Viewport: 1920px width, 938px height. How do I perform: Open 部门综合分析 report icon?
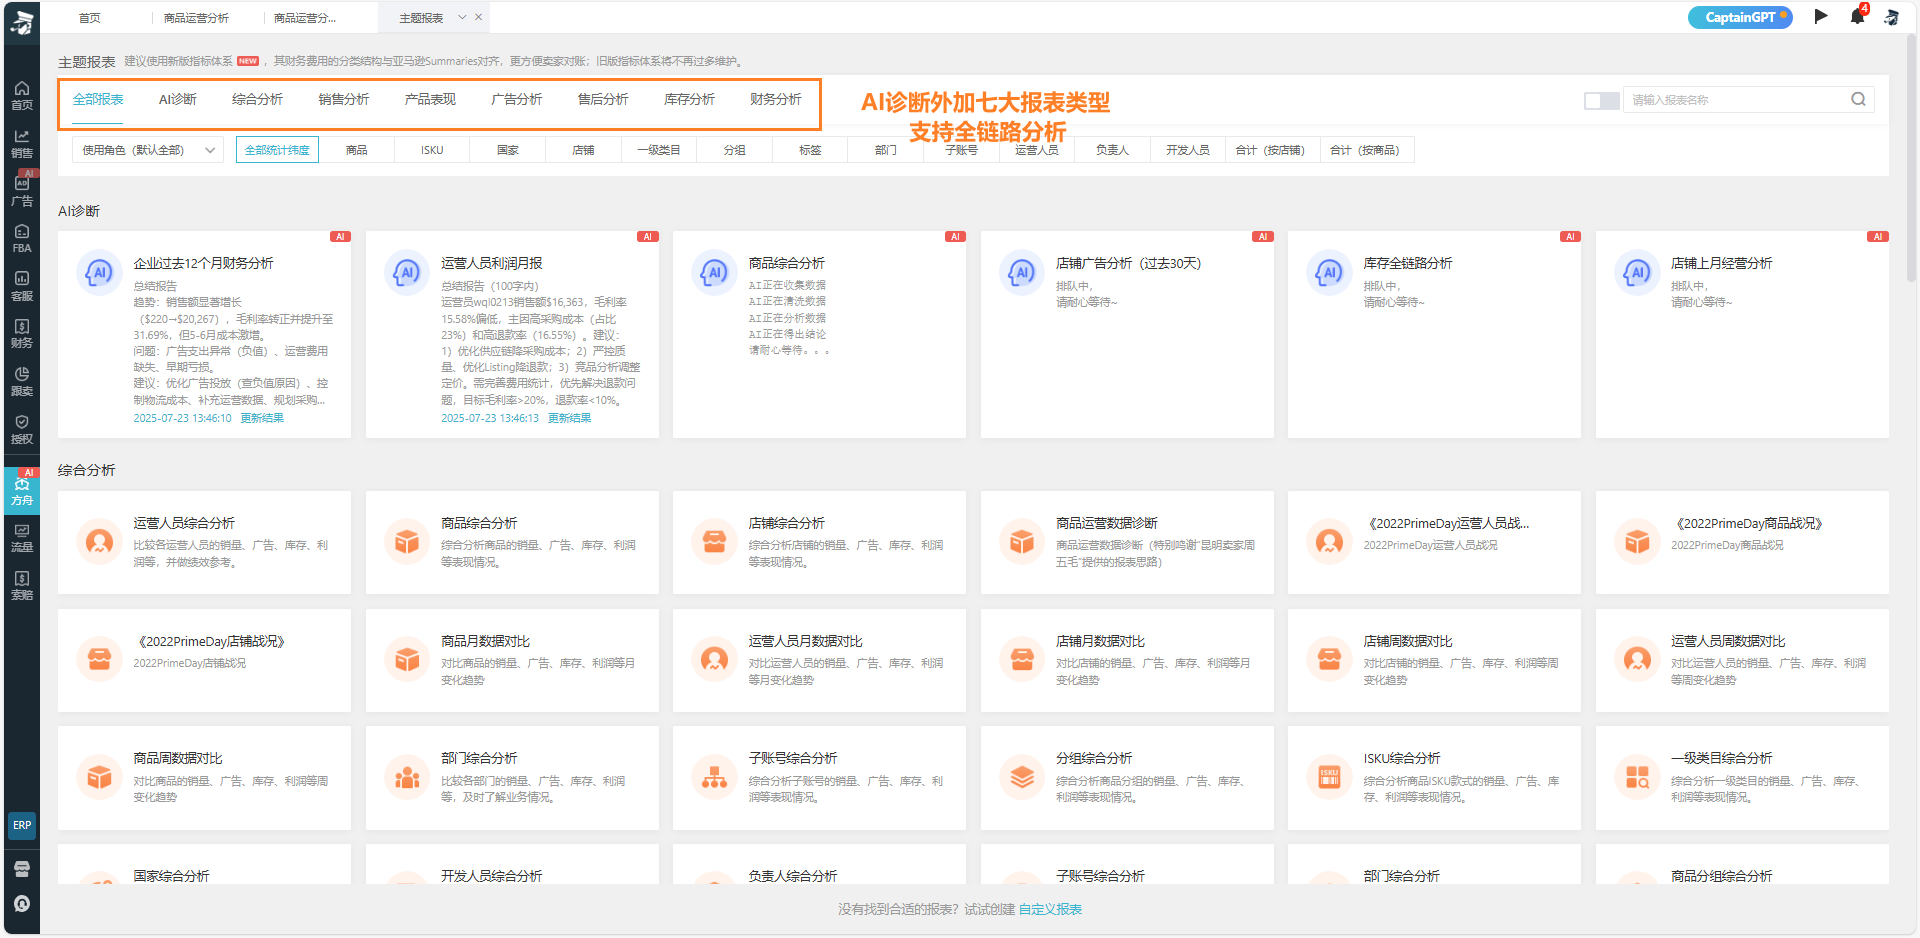click(407, 777)
